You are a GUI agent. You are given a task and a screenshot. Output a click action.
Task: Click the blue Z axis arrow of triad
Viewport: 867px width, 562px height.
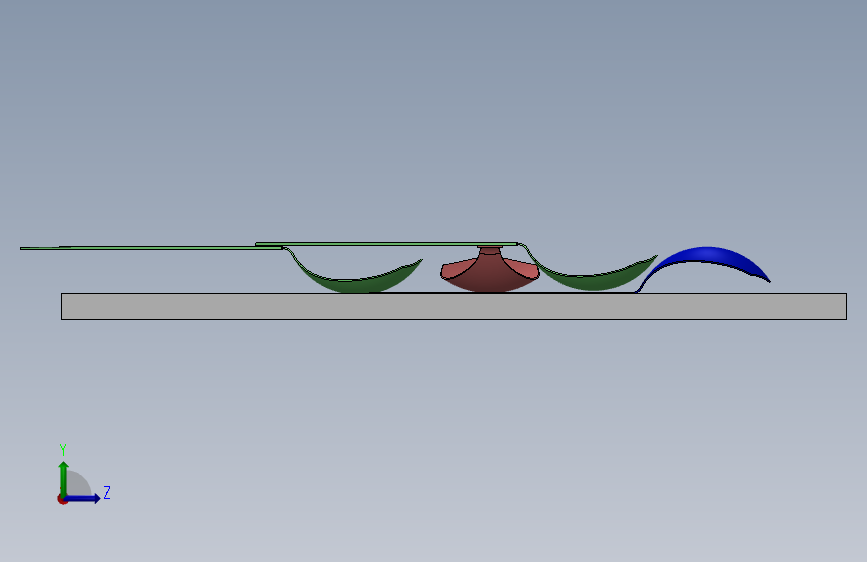click(83, 498)
